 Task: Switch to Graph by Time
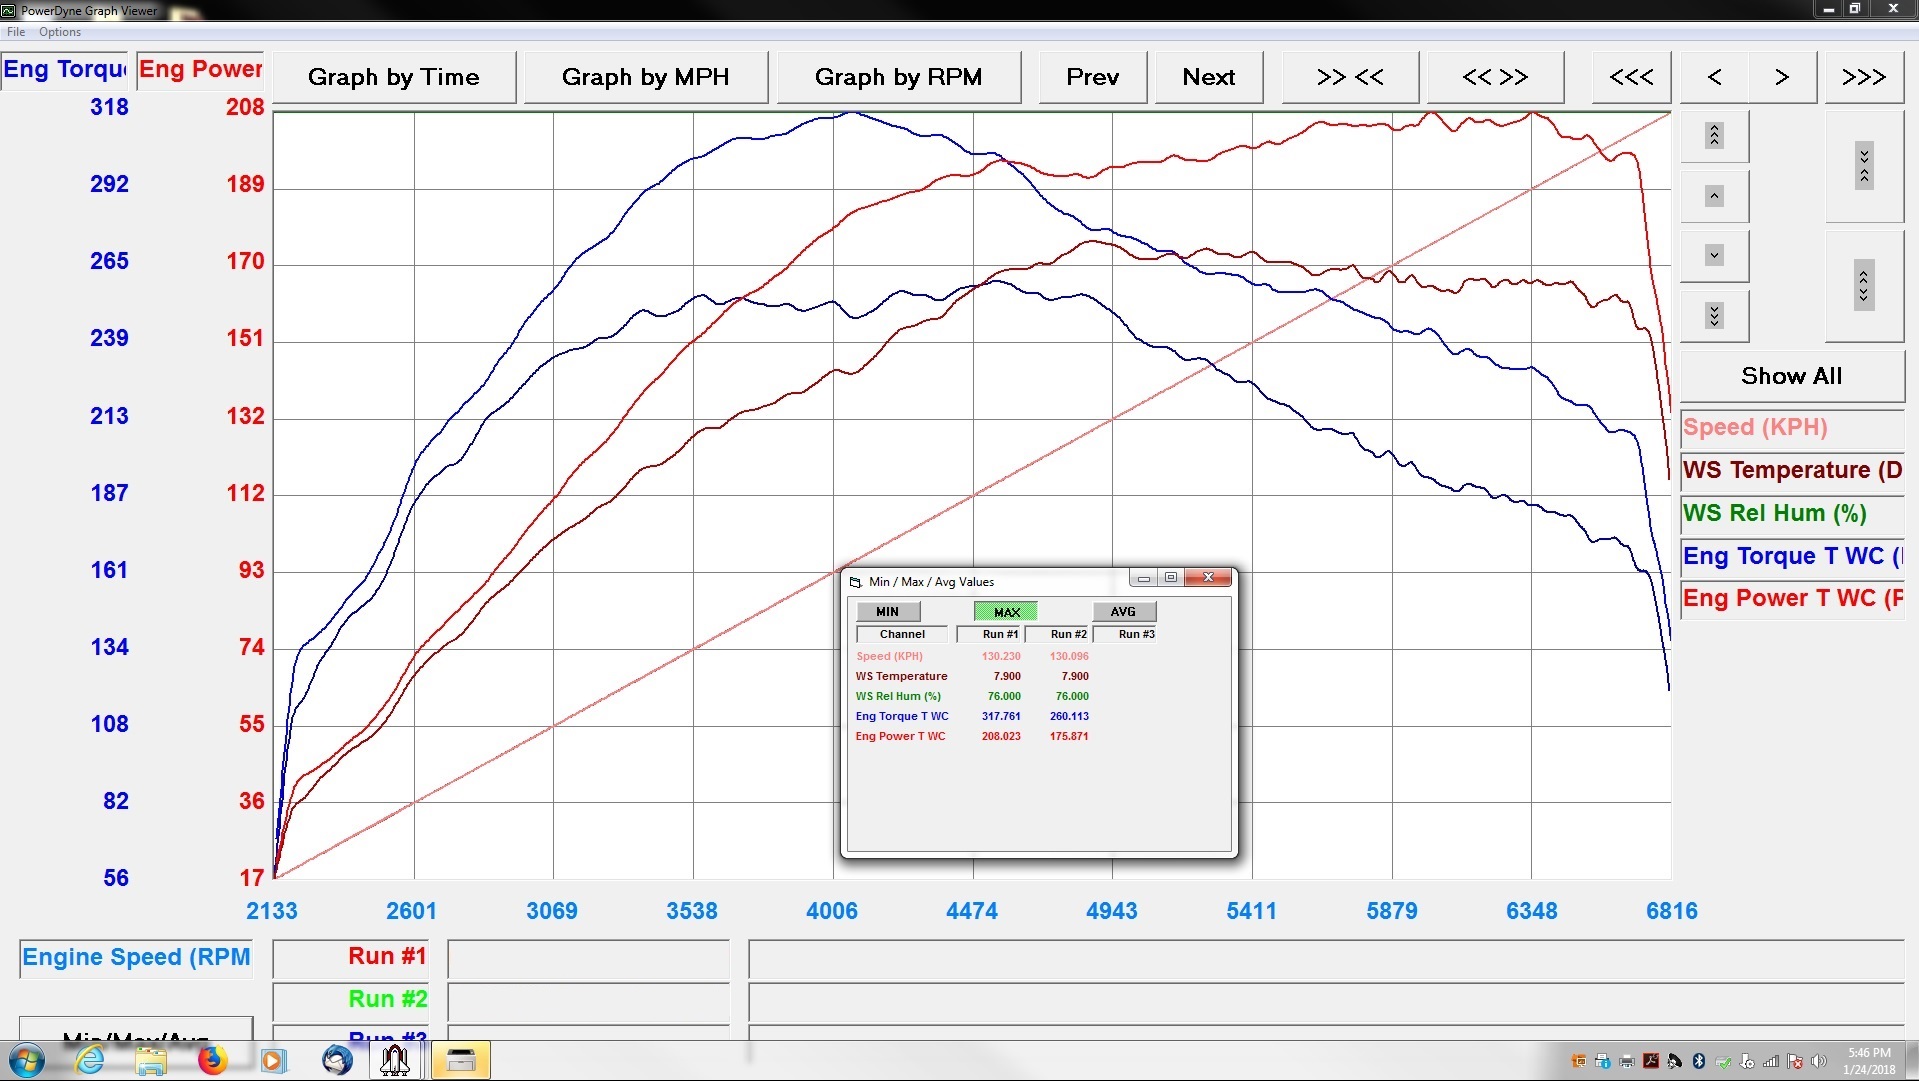(394, 77)
